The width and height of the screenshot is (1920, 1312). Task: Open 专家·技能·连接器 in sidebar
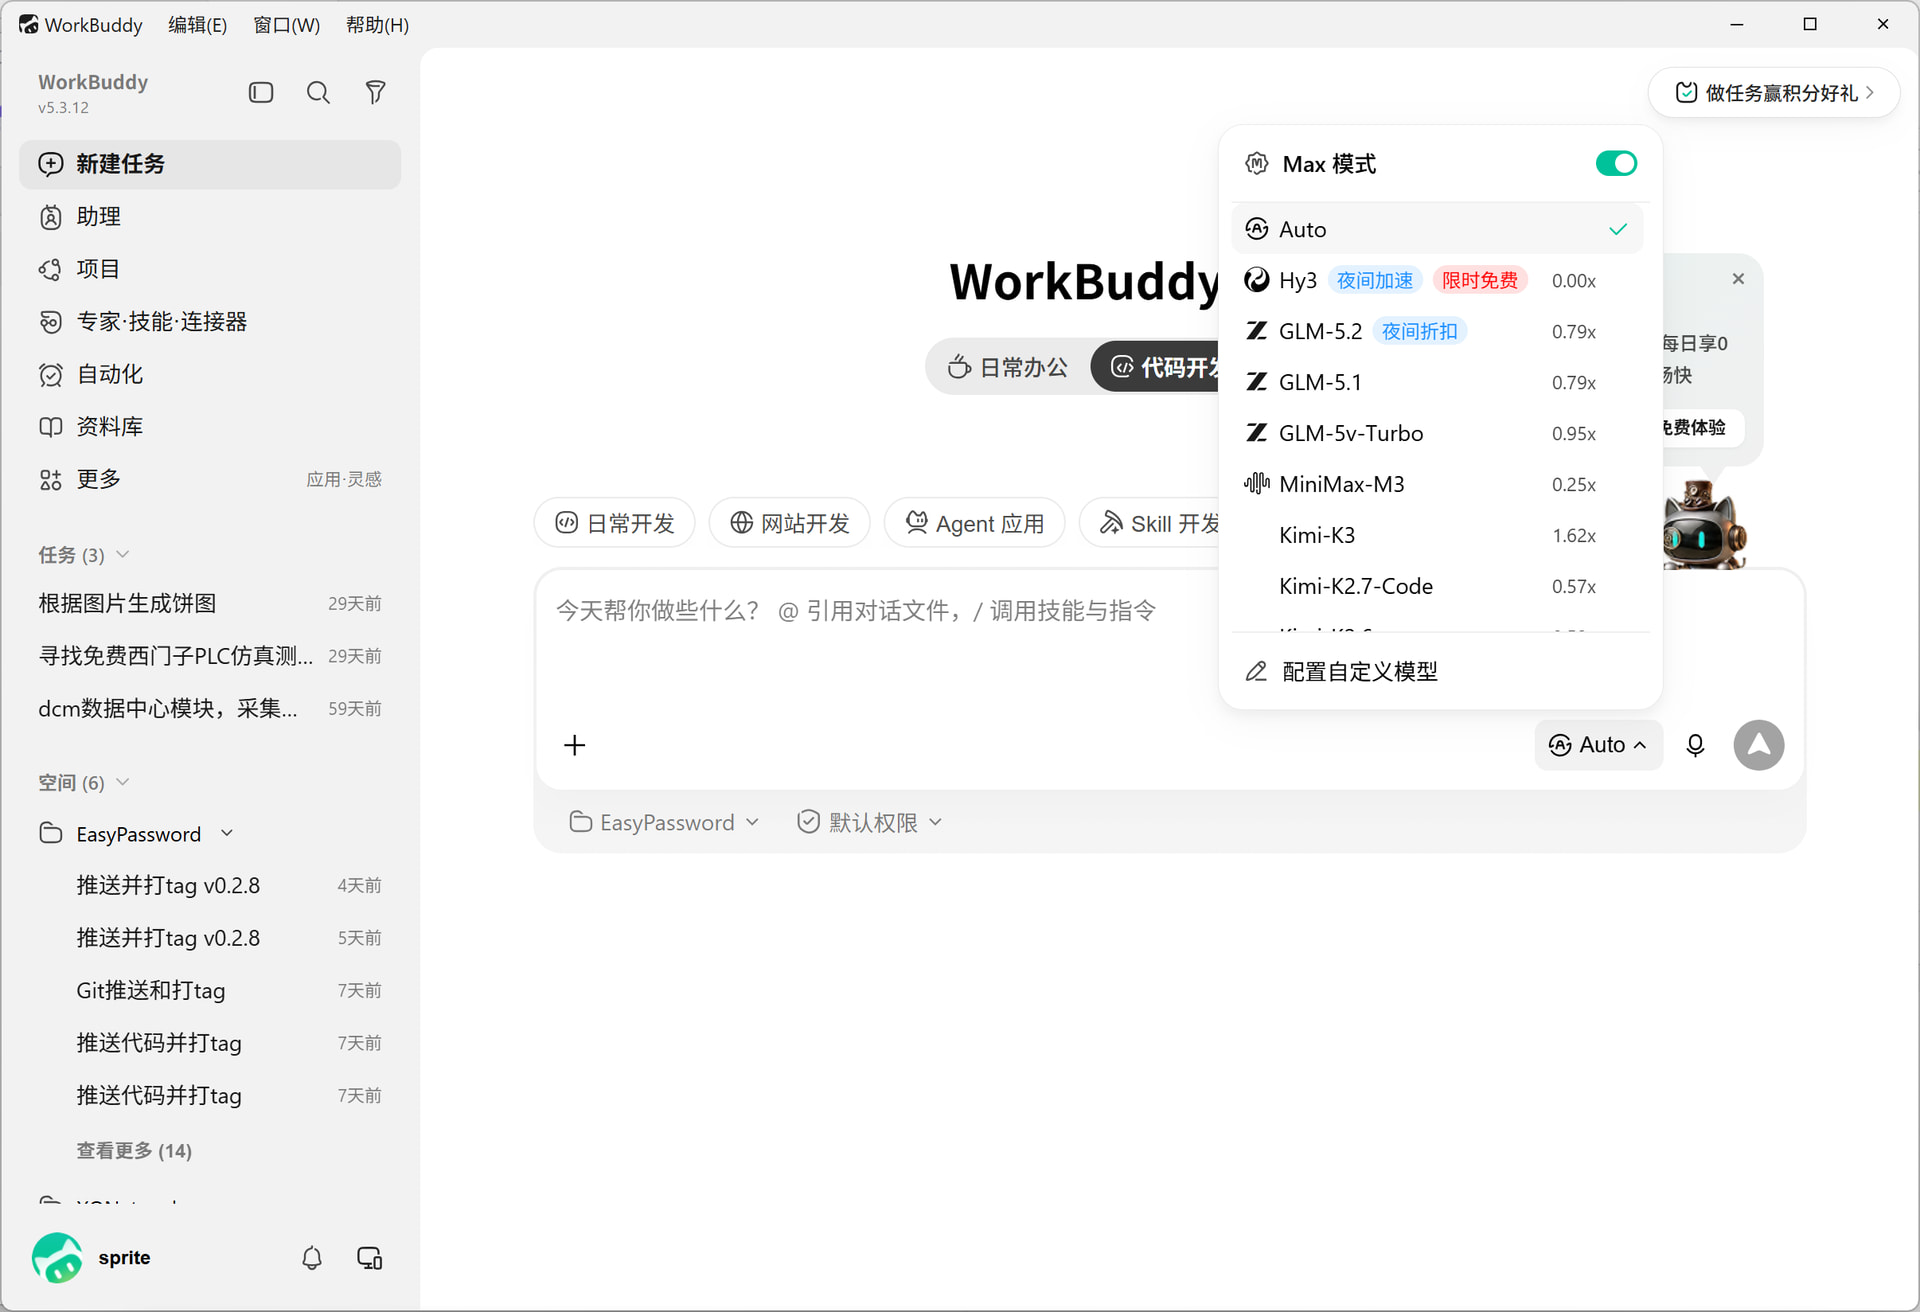(x=210, y=322)
